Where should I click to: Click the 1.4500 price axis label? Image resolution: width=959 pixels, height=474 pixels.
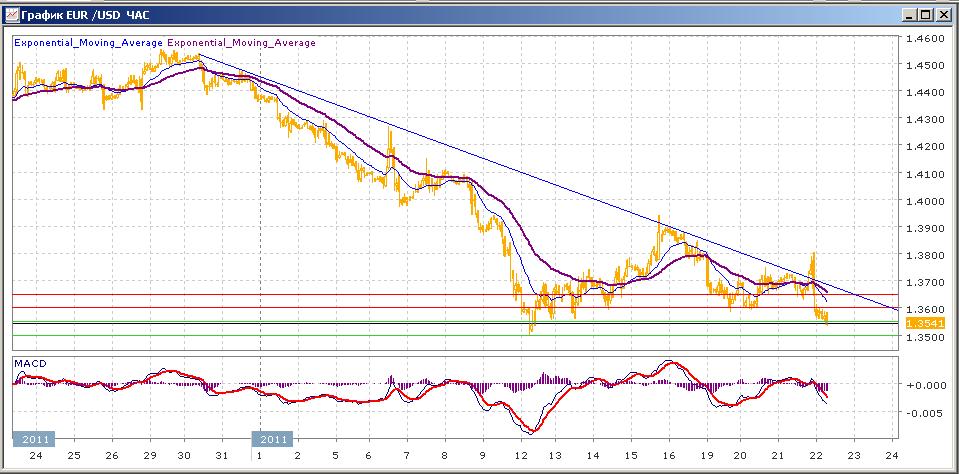925,65
